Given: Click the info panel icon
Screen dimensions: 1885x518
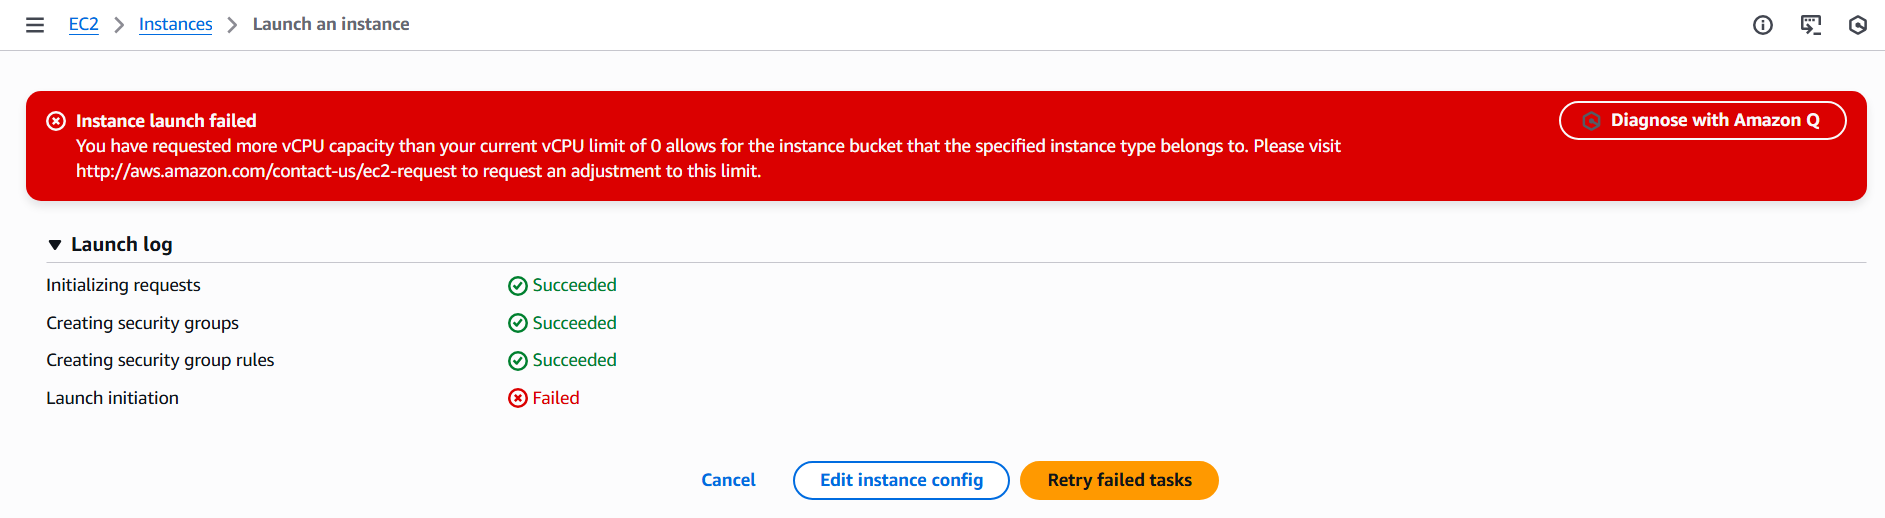Looking at the screenshot, I should [x=1763, y=25].
